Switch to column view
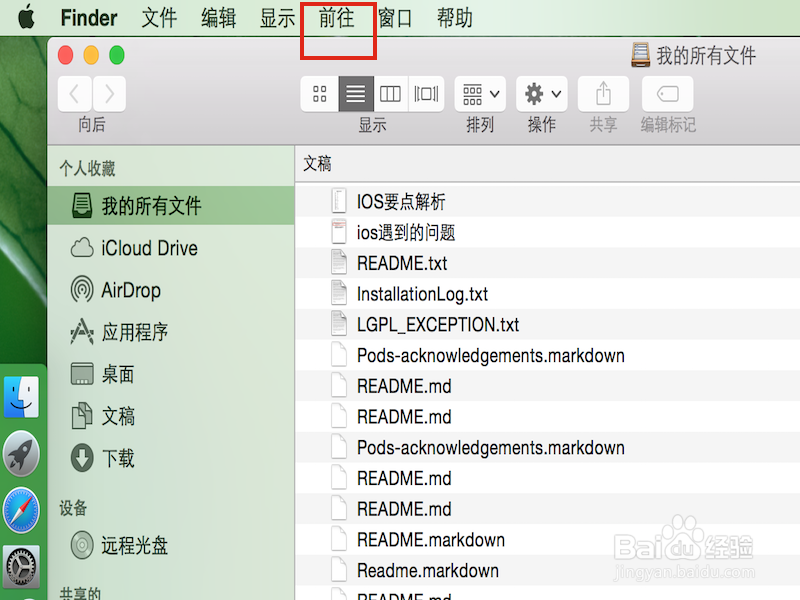The height and width of the screenshot is (600, 800). coord(390,93)
